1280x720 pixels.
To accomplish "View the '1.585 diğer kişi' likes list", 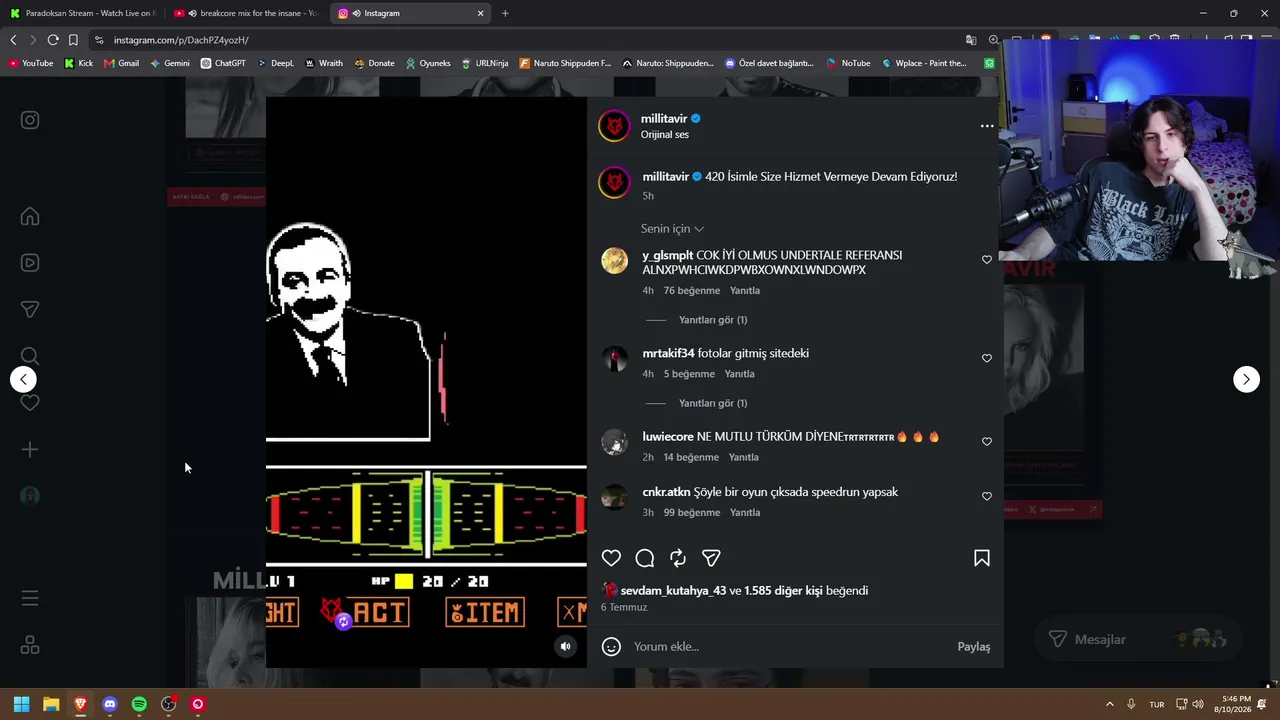I will click(x=783, y=591).
